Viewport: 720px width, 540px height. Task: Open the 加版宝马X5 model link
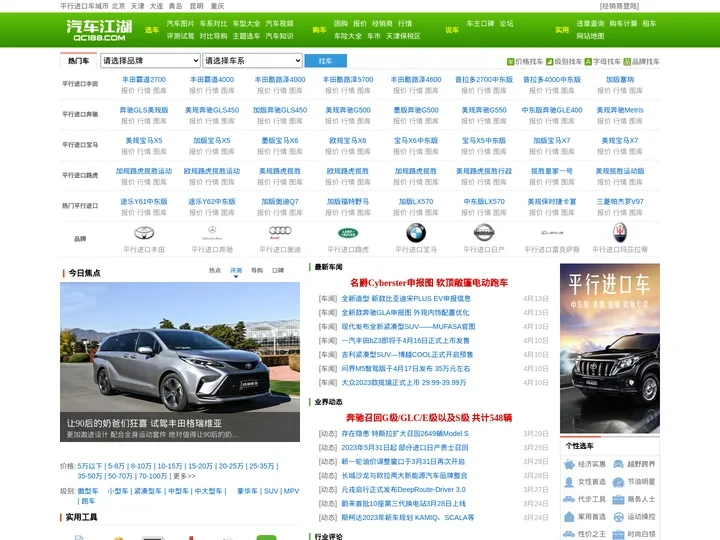[x=212, y=141]
